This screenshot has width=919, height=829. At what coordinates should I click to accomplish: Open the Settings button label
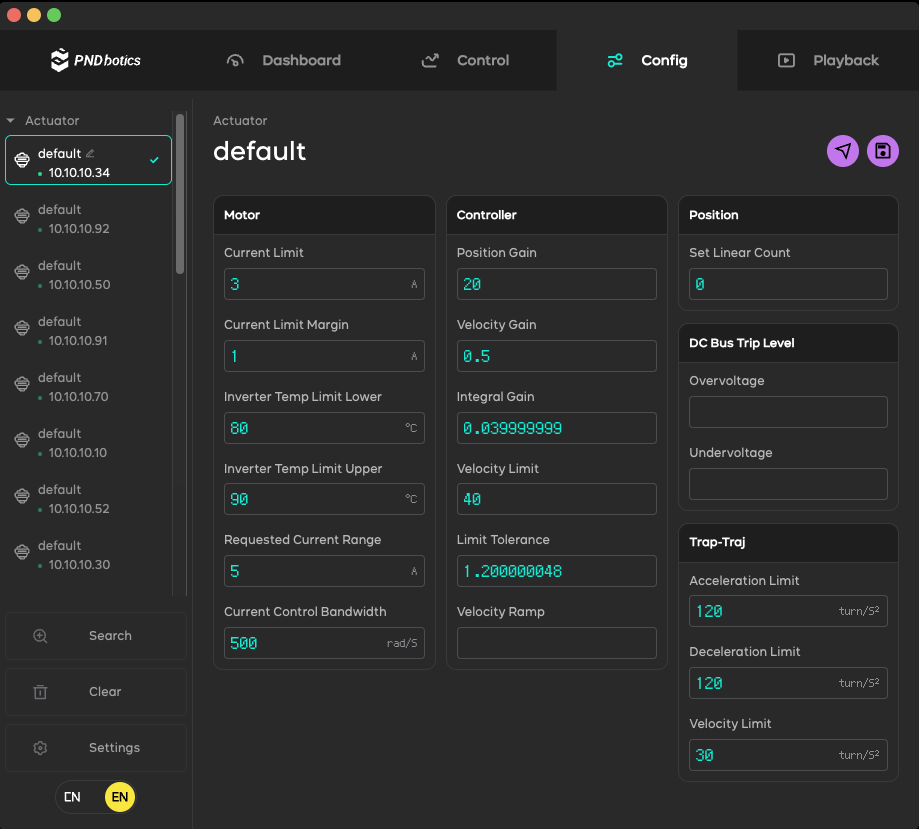tap(114, 748)
